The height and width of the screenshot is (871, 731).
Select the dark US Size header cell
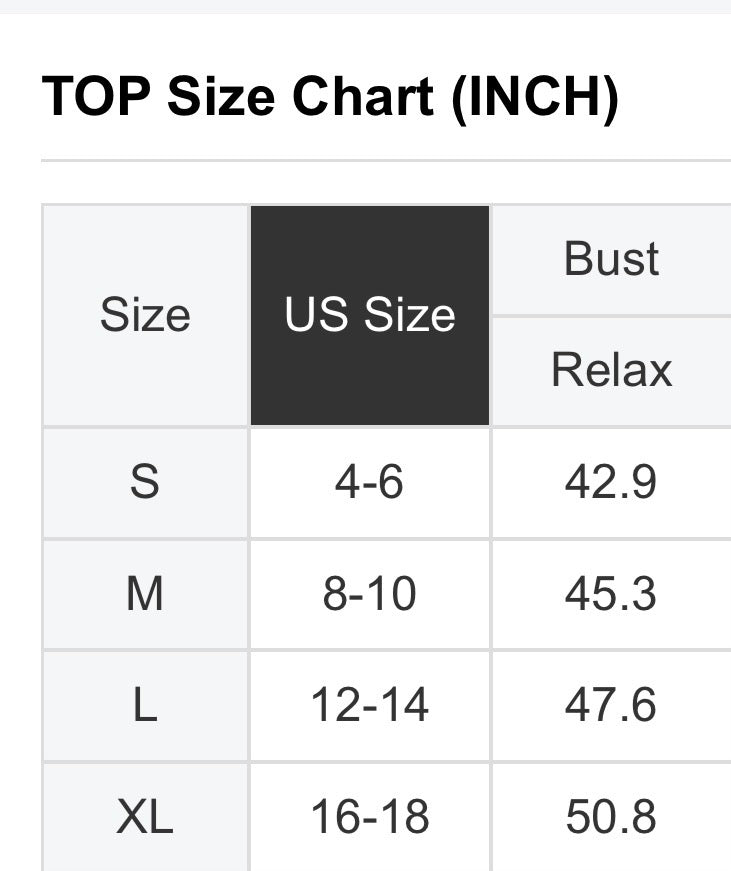click(370, 315)
